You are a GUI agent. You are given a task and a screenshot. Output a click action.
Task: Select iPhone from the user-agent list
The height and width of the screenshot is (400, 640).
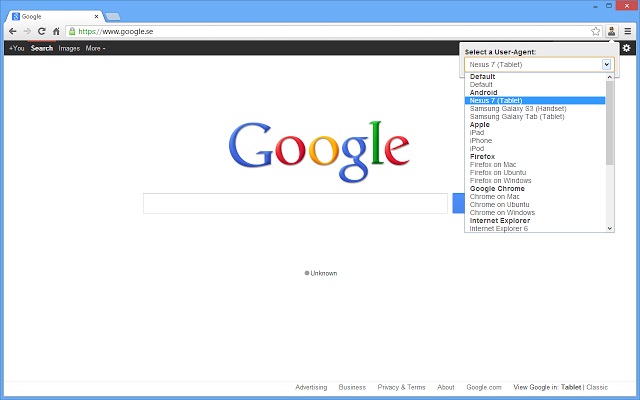point(481,141)
